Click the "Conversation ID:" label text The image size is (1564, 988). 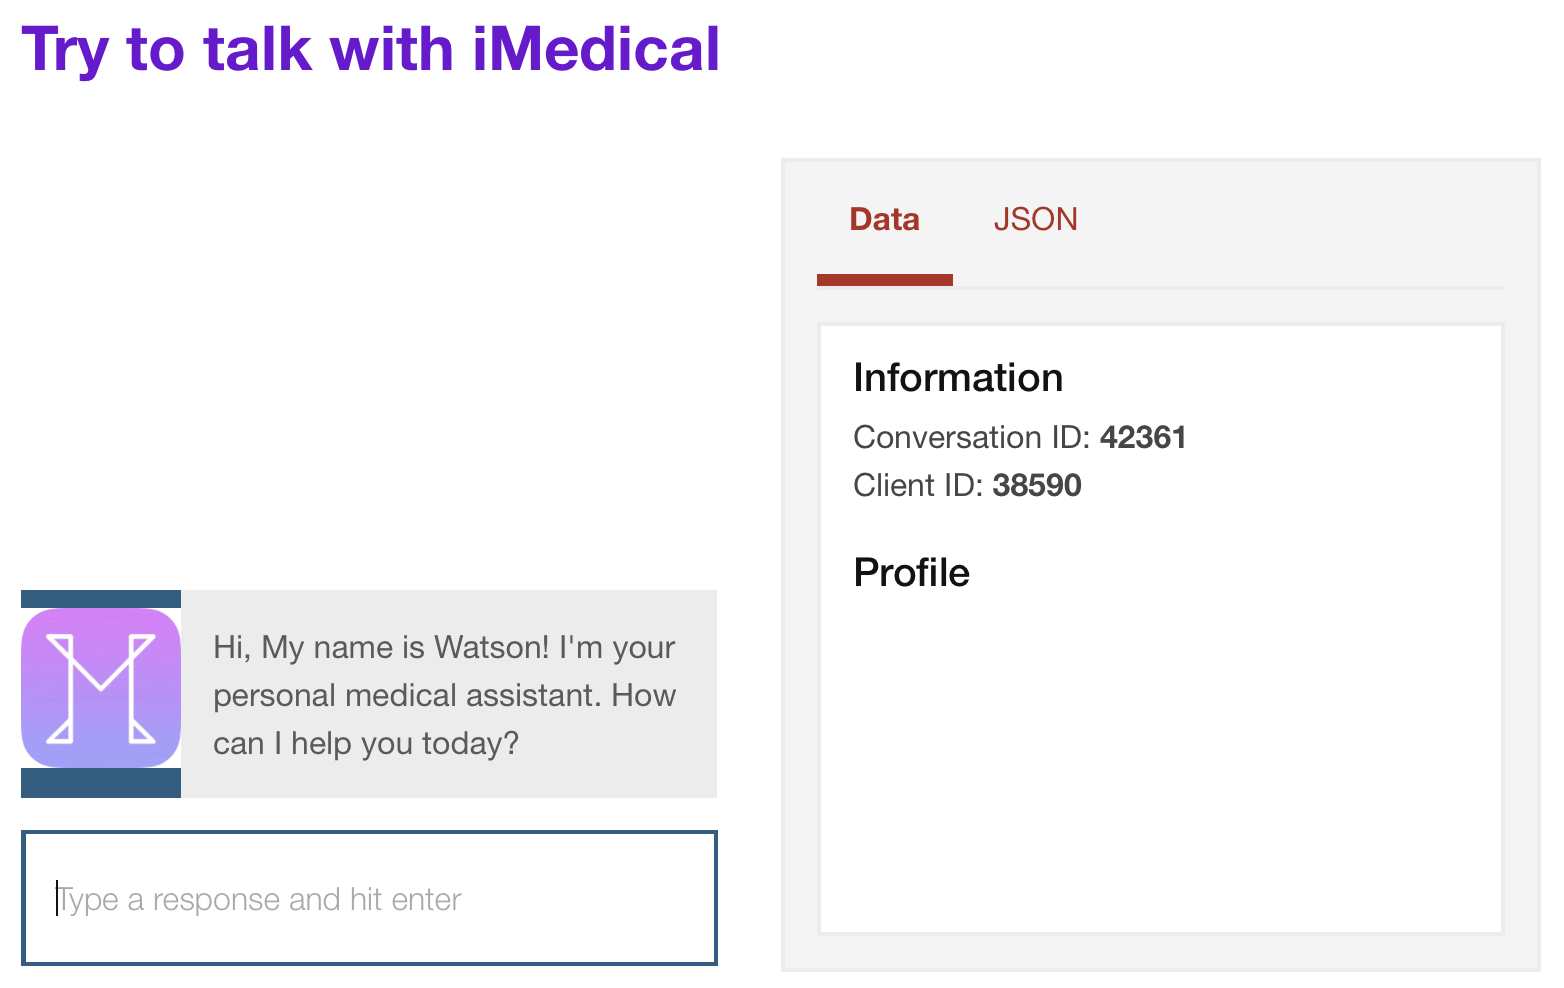point(971,437)
